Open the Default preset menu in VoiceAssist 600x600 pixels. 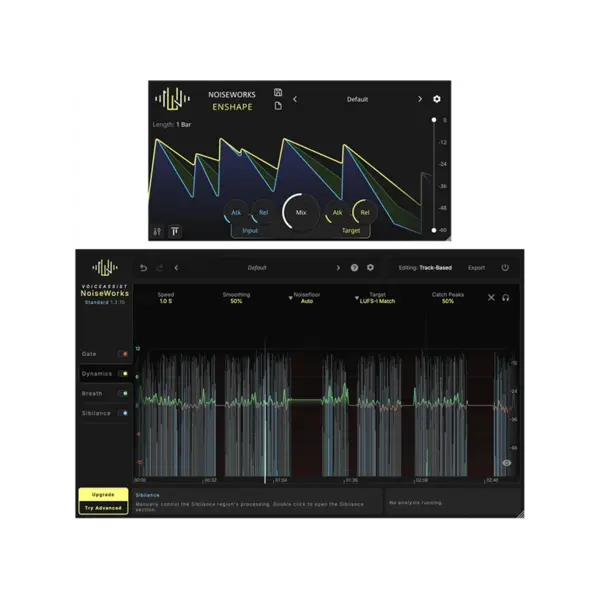coord(257,268)
